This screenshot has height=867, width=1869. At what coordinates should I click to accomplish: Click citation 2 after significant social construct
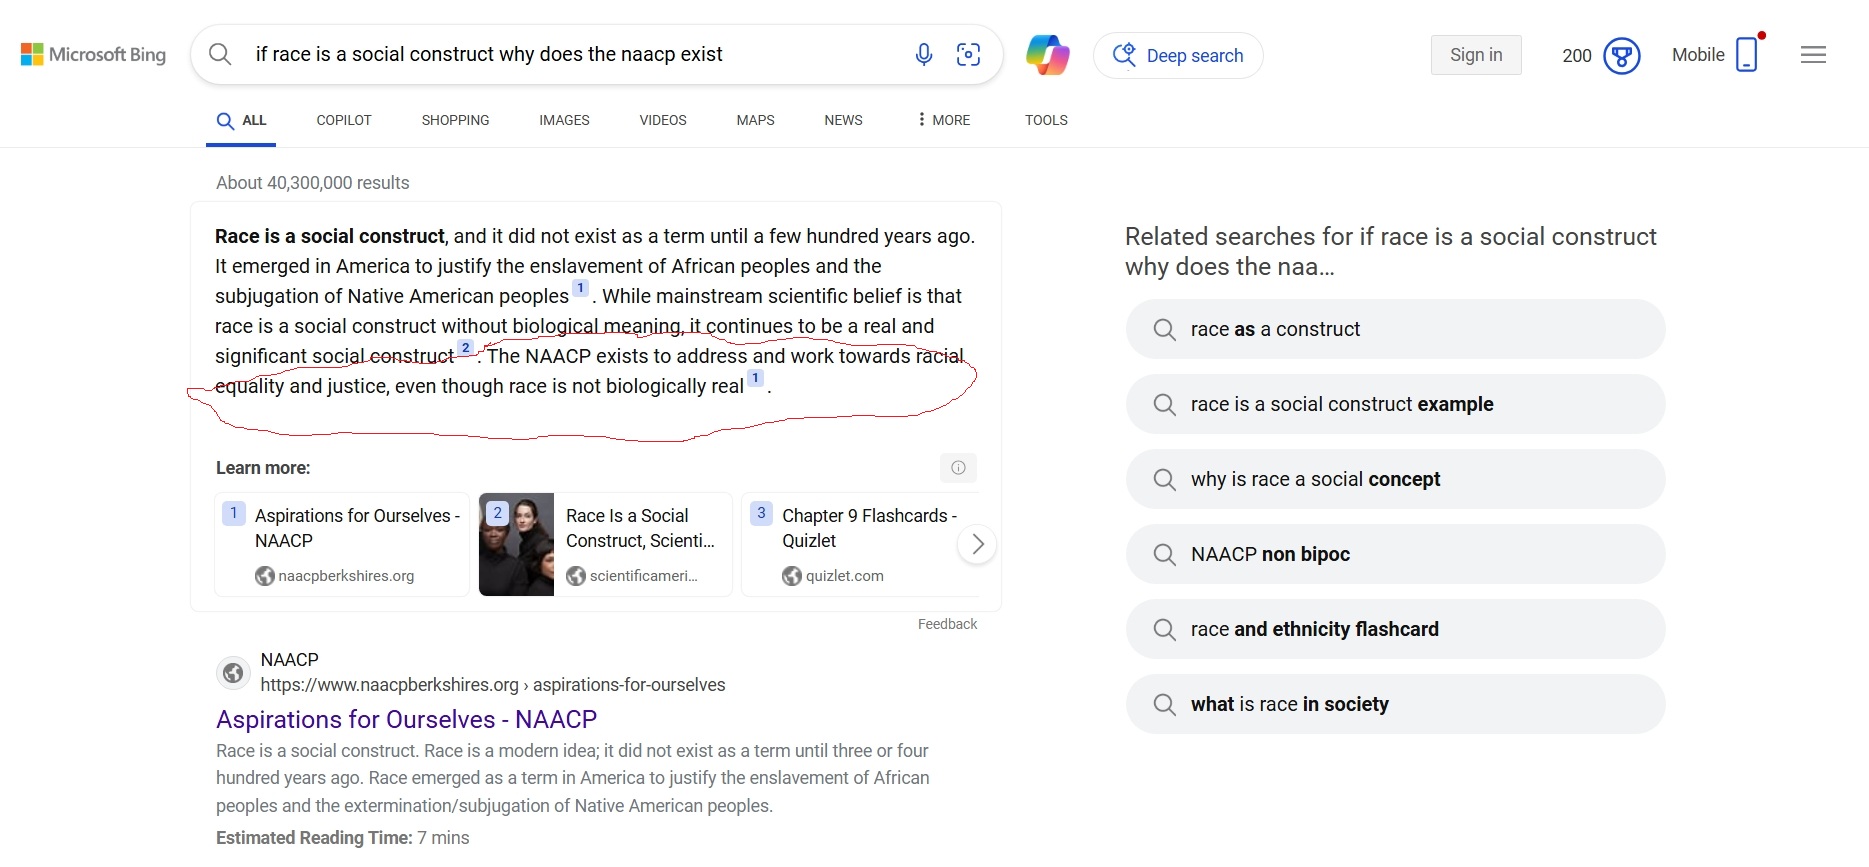click(465, 348)
